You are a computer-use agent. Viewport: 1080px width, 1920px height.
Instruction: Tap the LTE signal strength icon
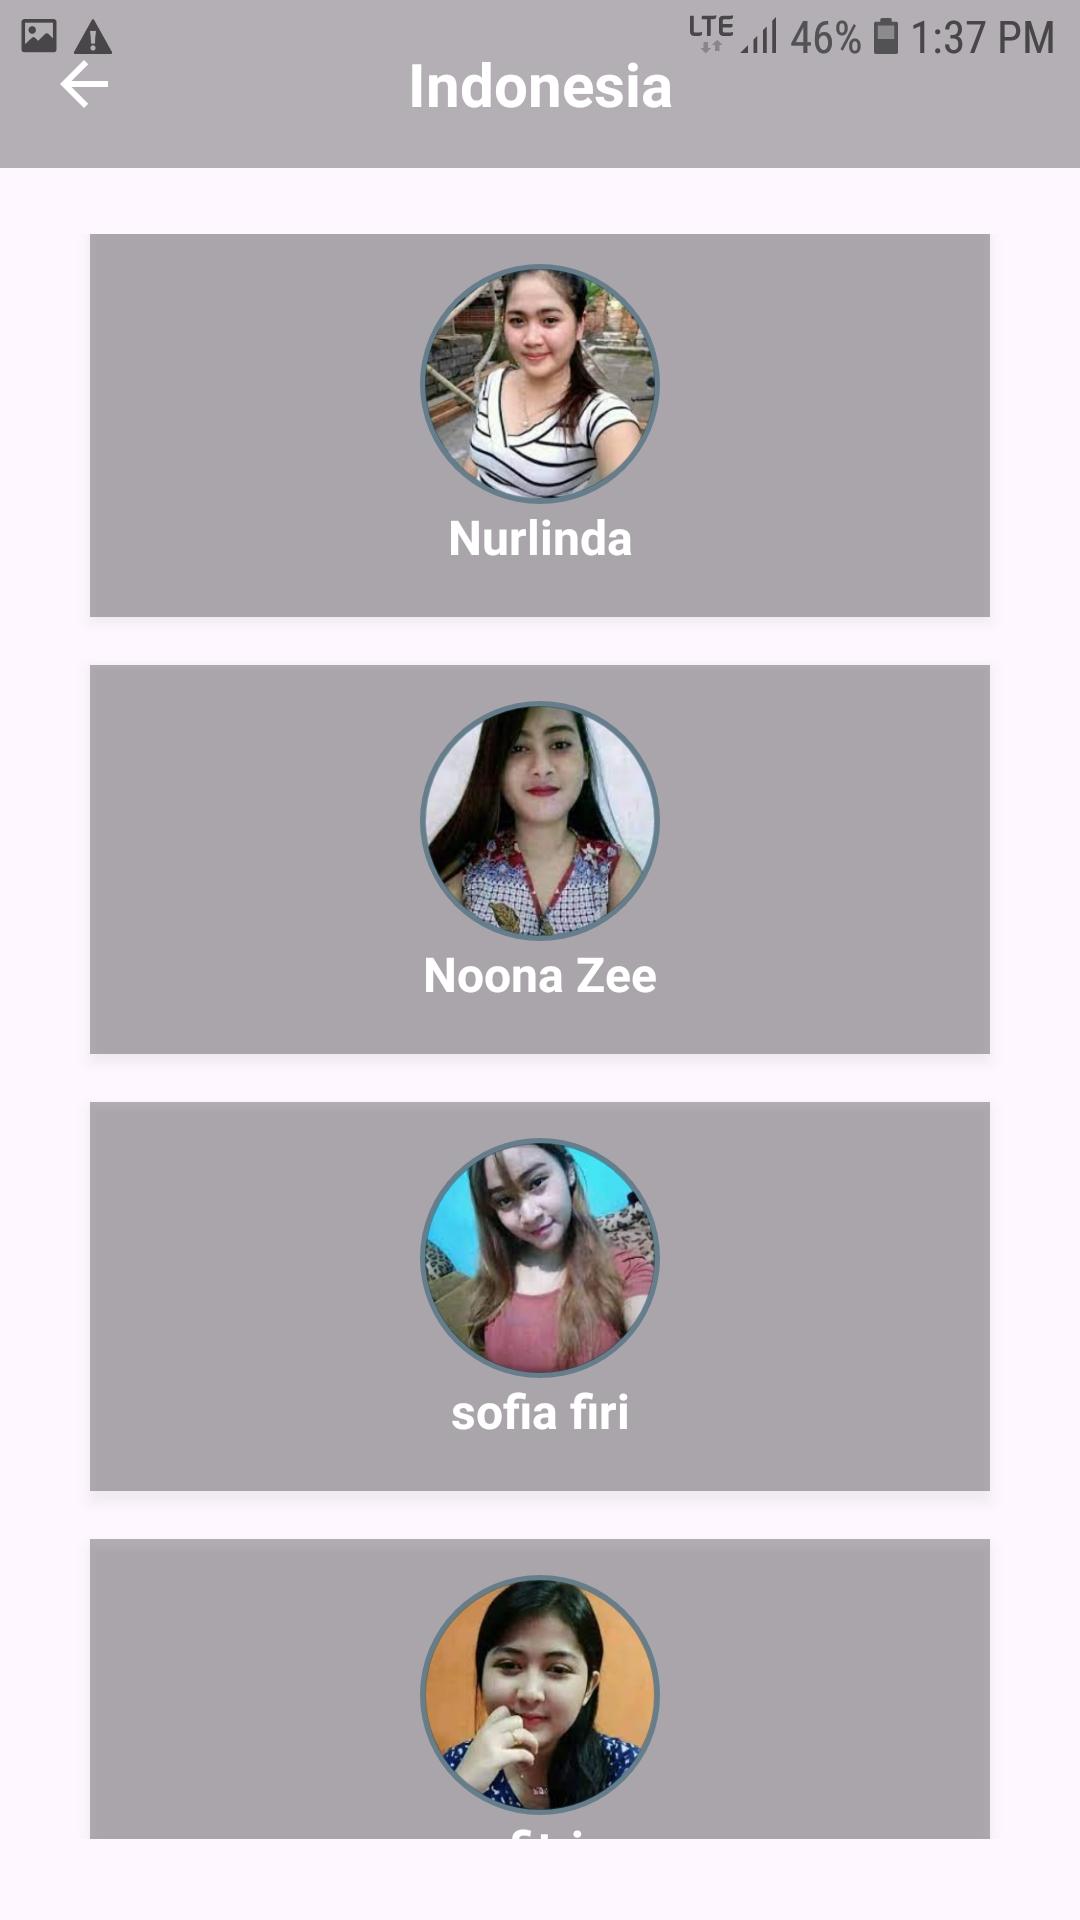tap(733, 35)
